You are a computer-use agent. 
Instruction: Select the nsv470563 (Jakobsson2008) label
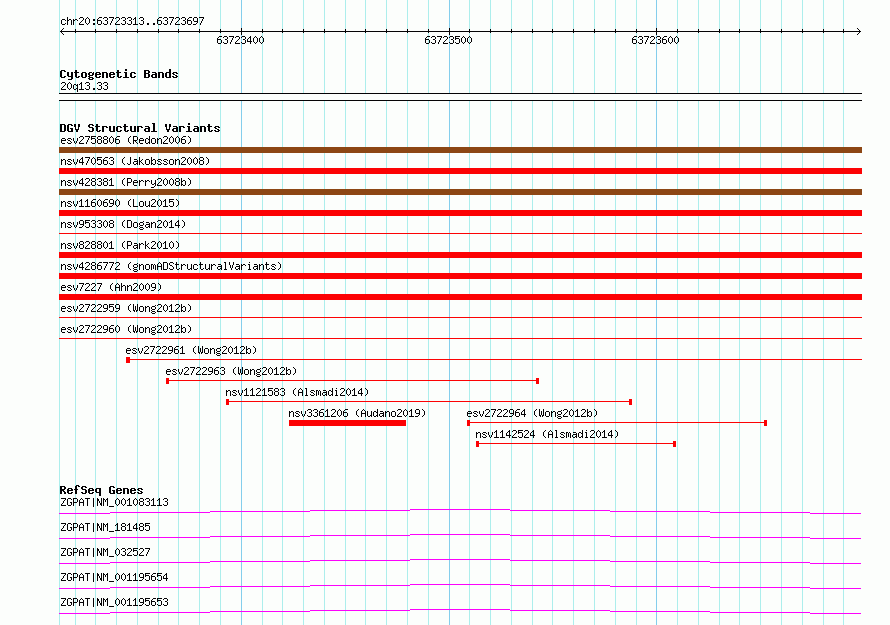tap(135, 161)
